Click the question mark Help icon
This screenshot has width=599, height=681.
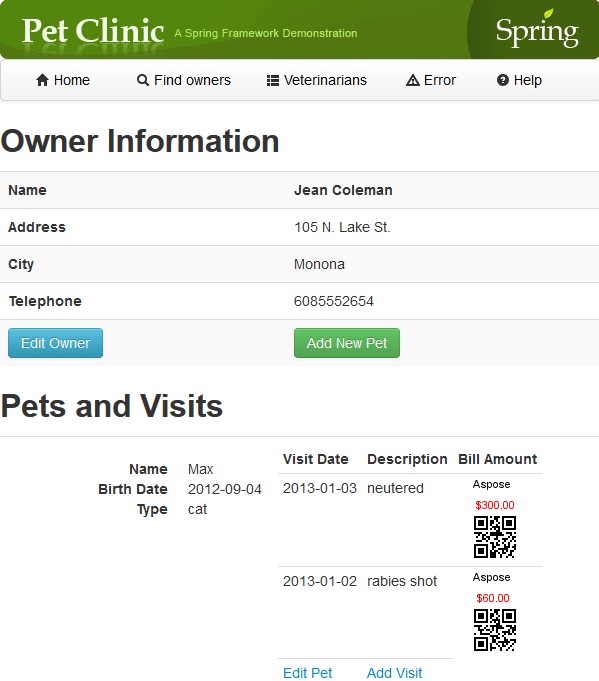[x=503, y=80]
